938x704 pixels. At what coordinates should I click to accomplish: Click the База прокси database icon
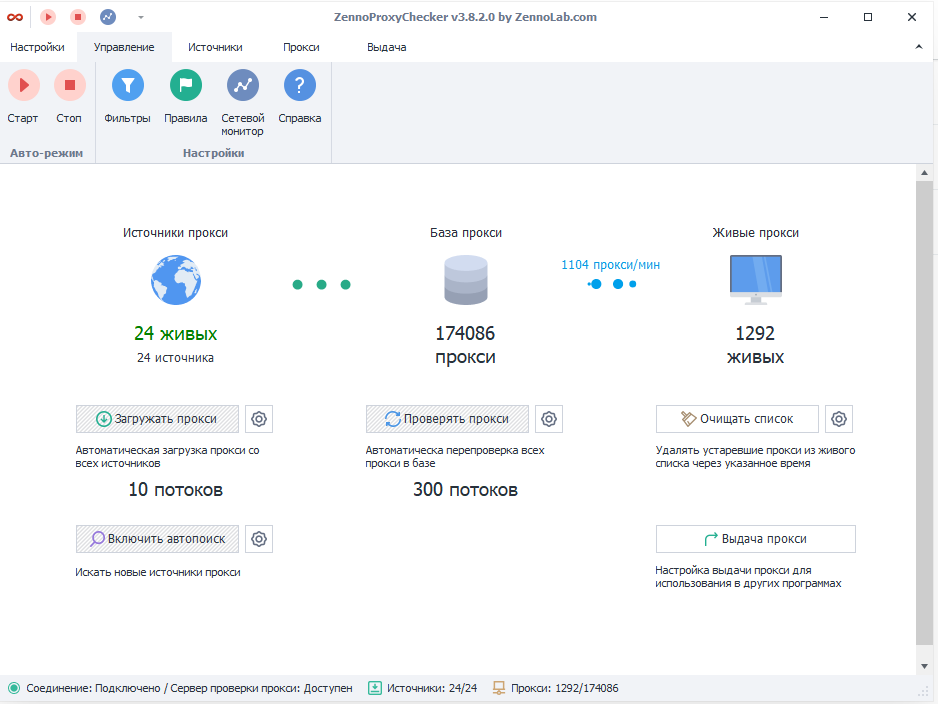coord(466,280)
